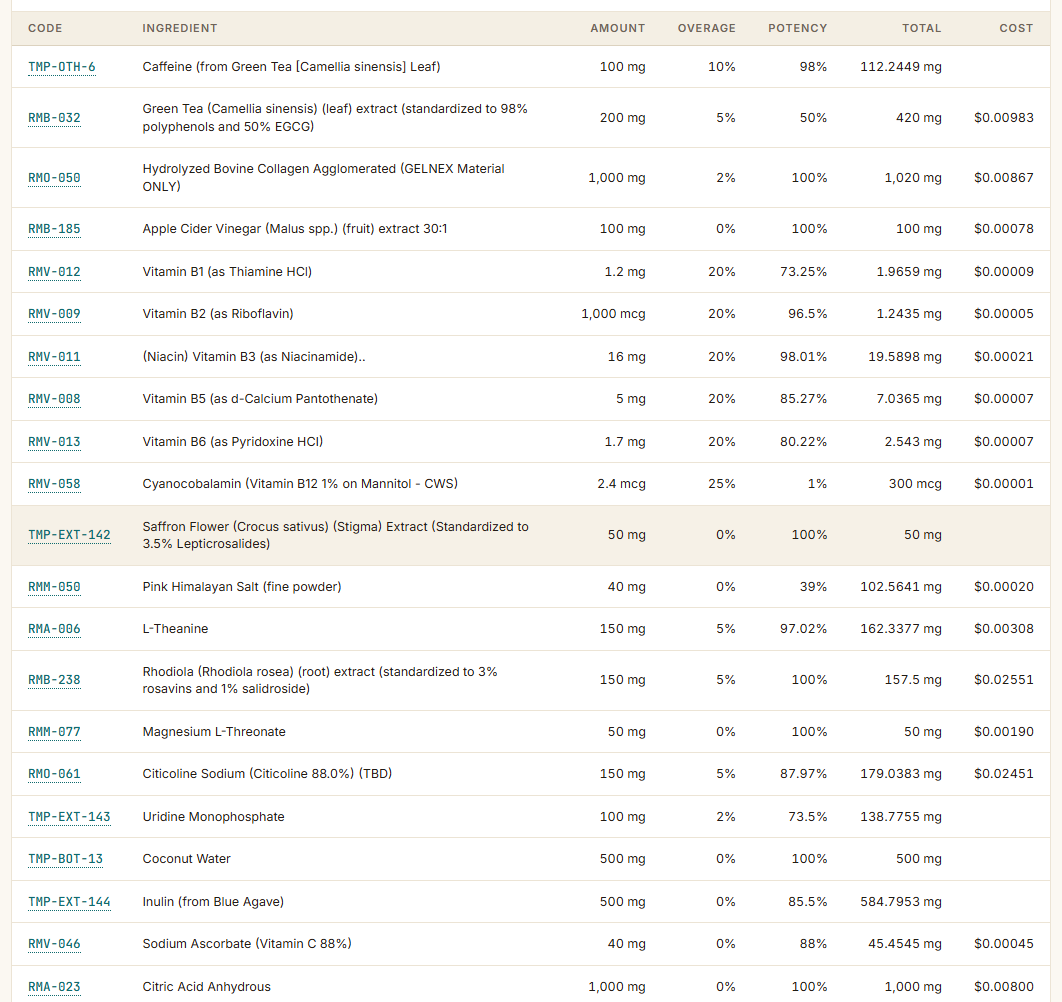The image size is (1062, 1002).
Task: Open ingredient code RMA-006
Action: coord(54,629)
